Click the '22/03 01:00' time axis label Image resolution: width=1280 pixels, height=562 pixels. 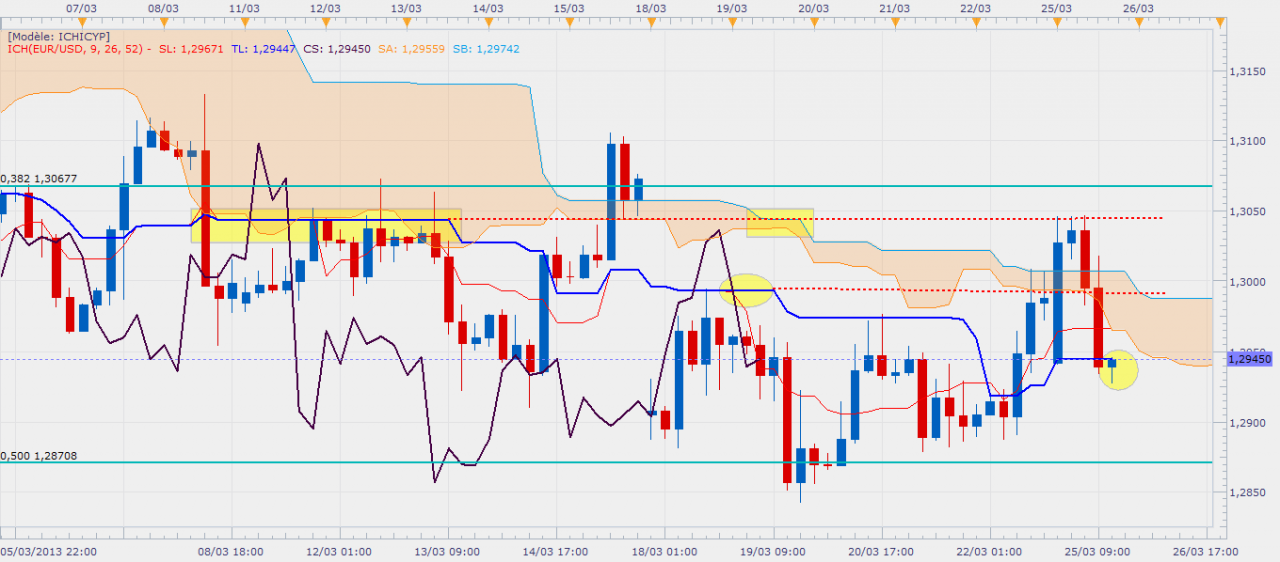(x=989, y=551)
